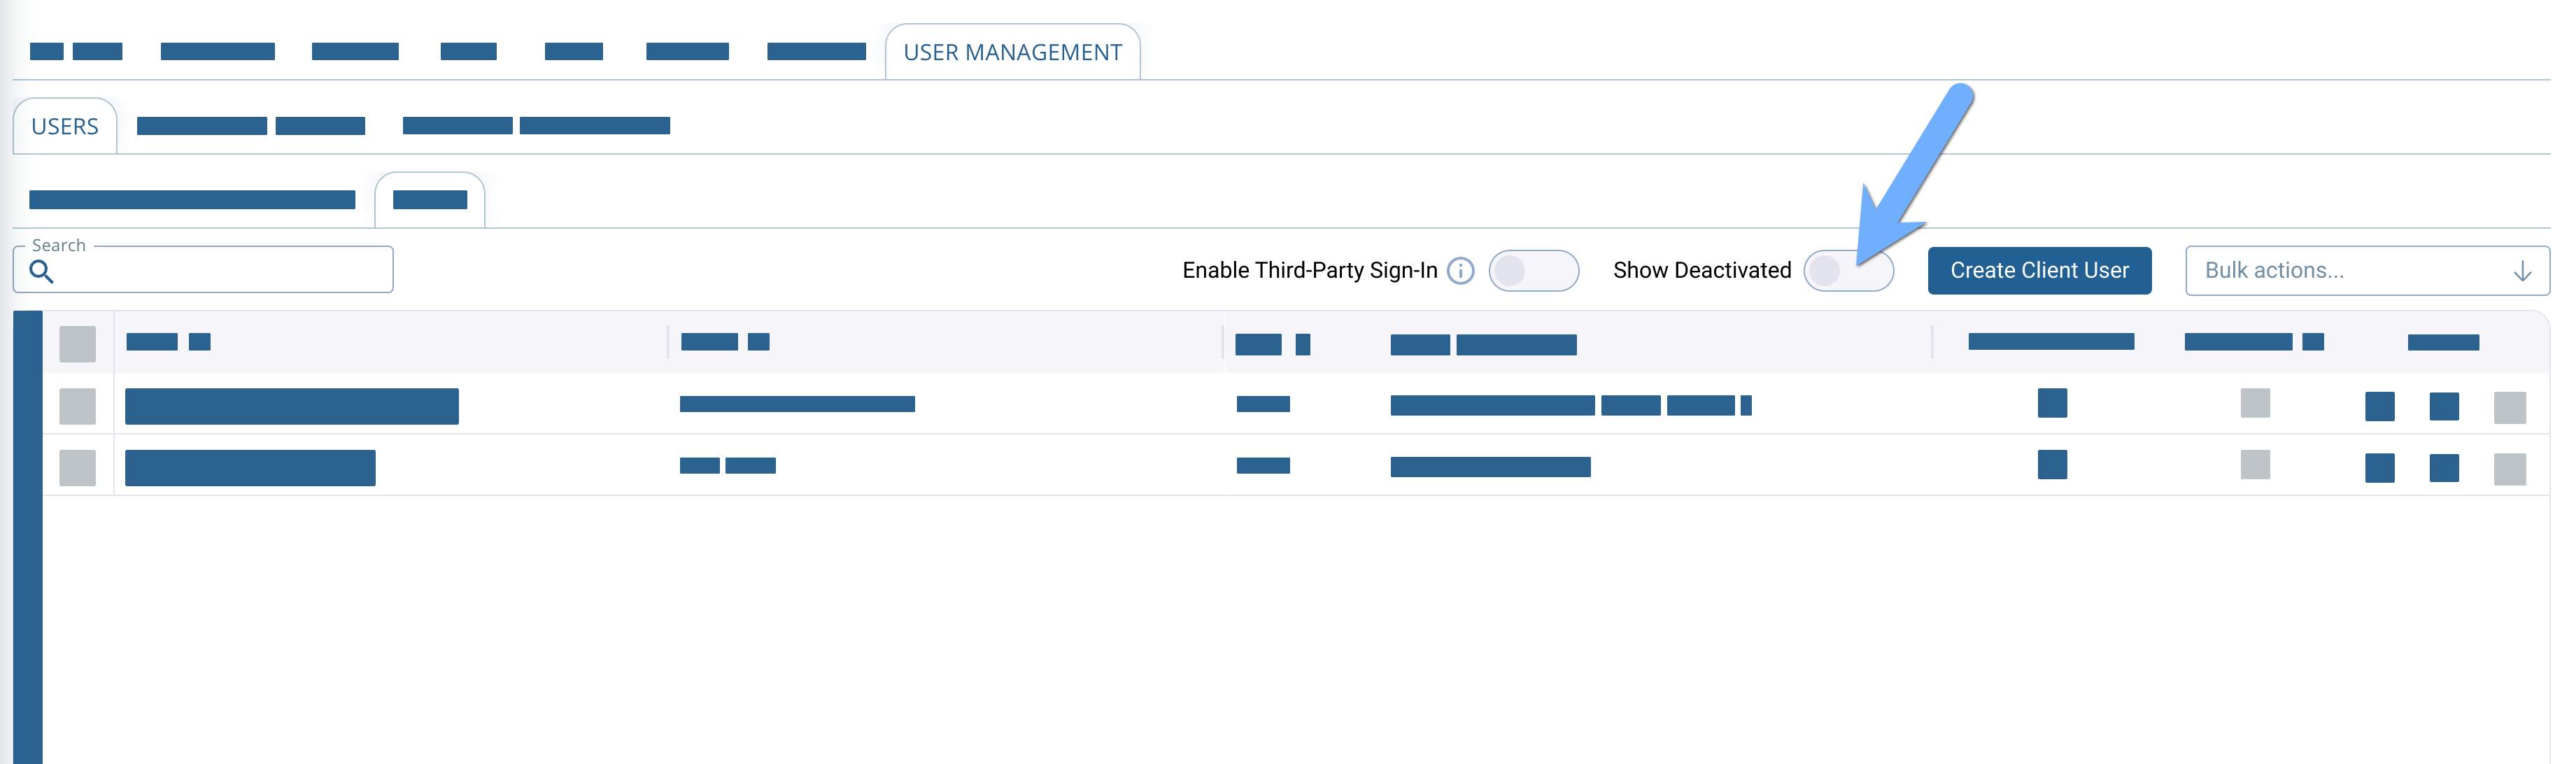
Task: Click the Bulk actions down arrow
Action: click(2522, 271)
